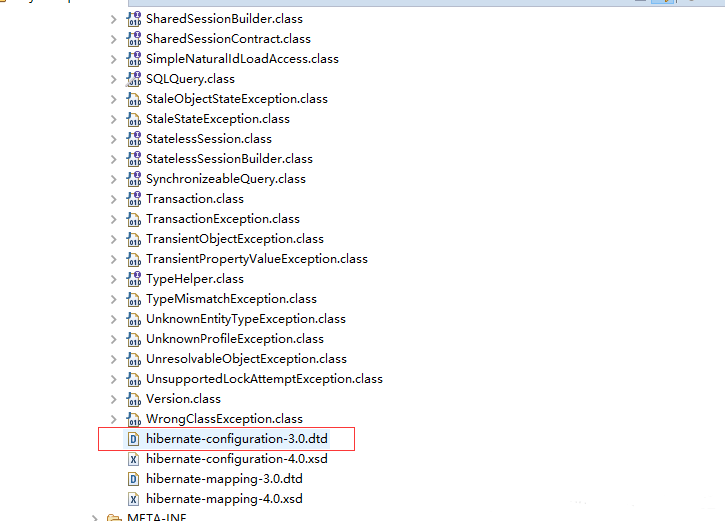Click the TypeHelper.class file icon
This screenshot has width=725, height=521.
134,279
